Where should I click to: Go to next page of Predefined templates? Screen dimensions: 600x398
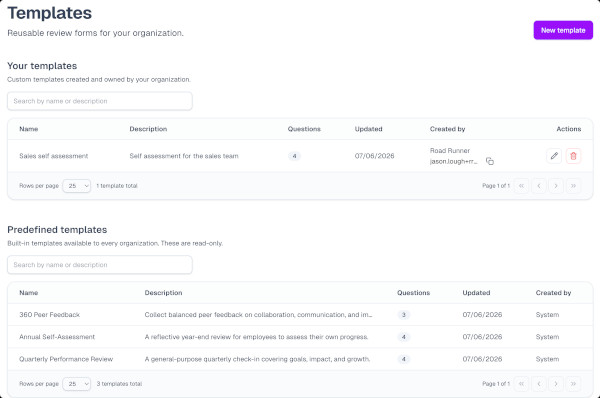pyautogui.click(x=556, y=383)
